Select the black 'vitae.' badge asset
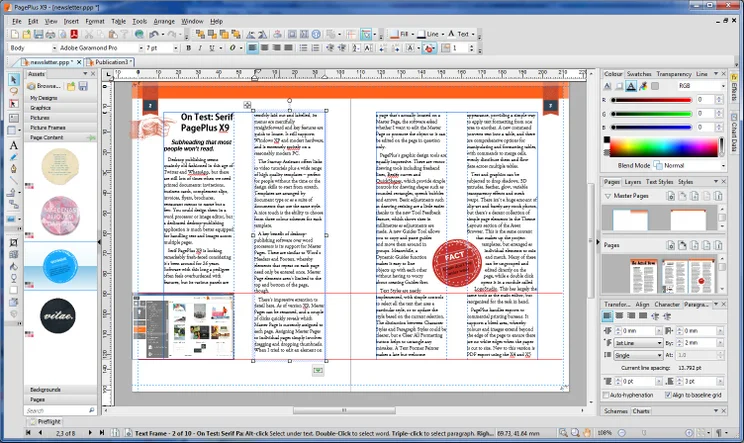The width and height of the screenshot is (744, 443). pyautogui.click(x=57, y=315)
